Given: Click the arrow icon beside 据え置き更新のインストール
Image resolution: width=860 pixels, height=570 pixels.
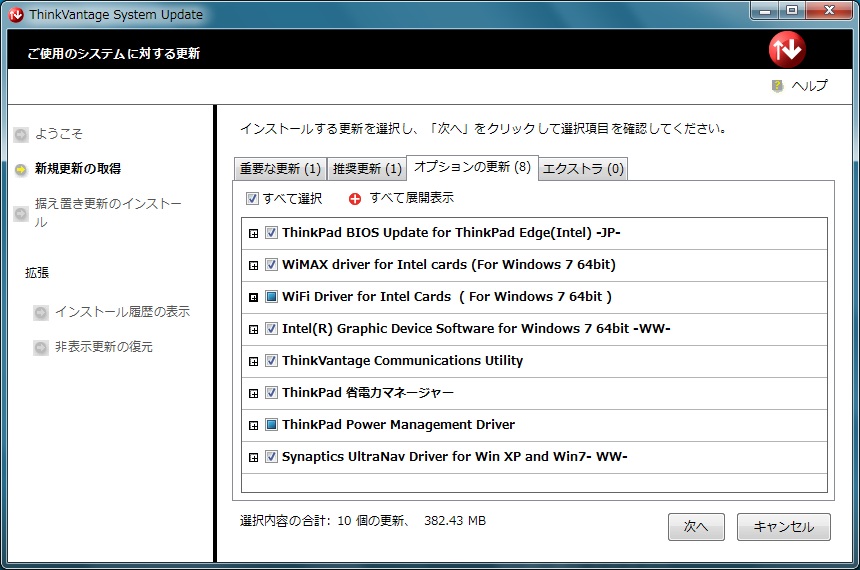Looking at the screenshot, I should point(21,213).
